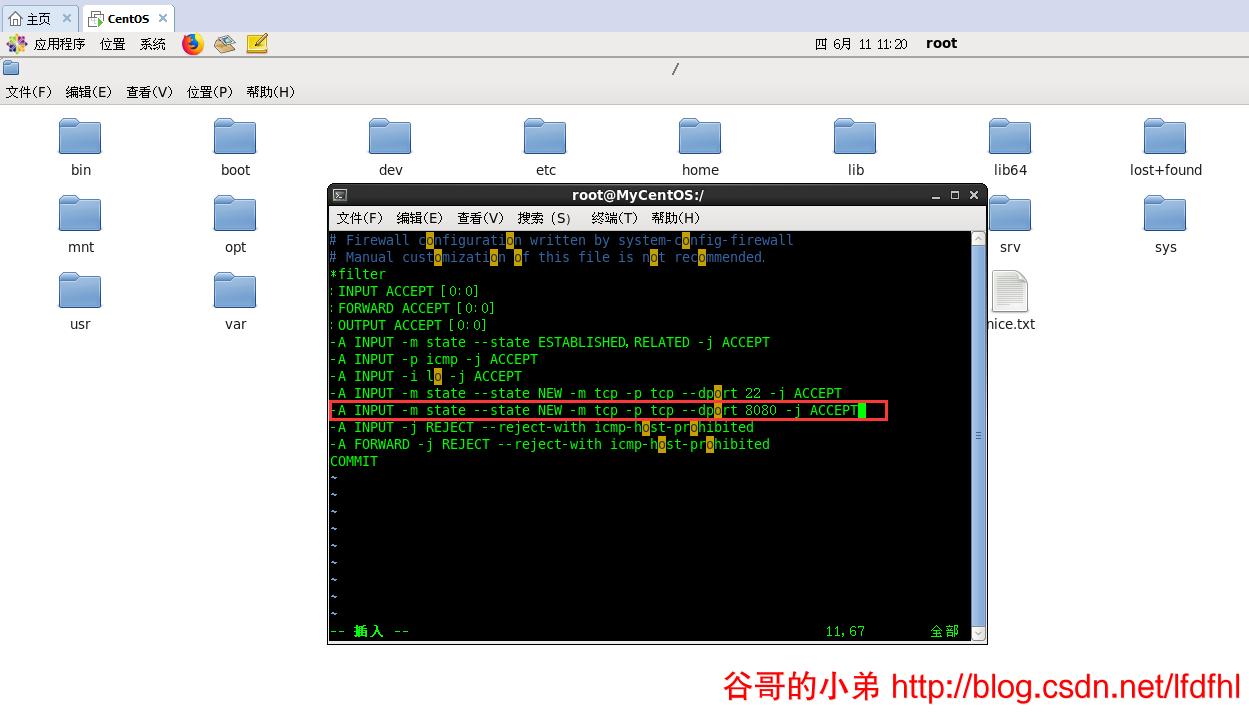The image size is (1249, 714).
Task: Select the nice.txt text file
Action: tap(1010, 291)
